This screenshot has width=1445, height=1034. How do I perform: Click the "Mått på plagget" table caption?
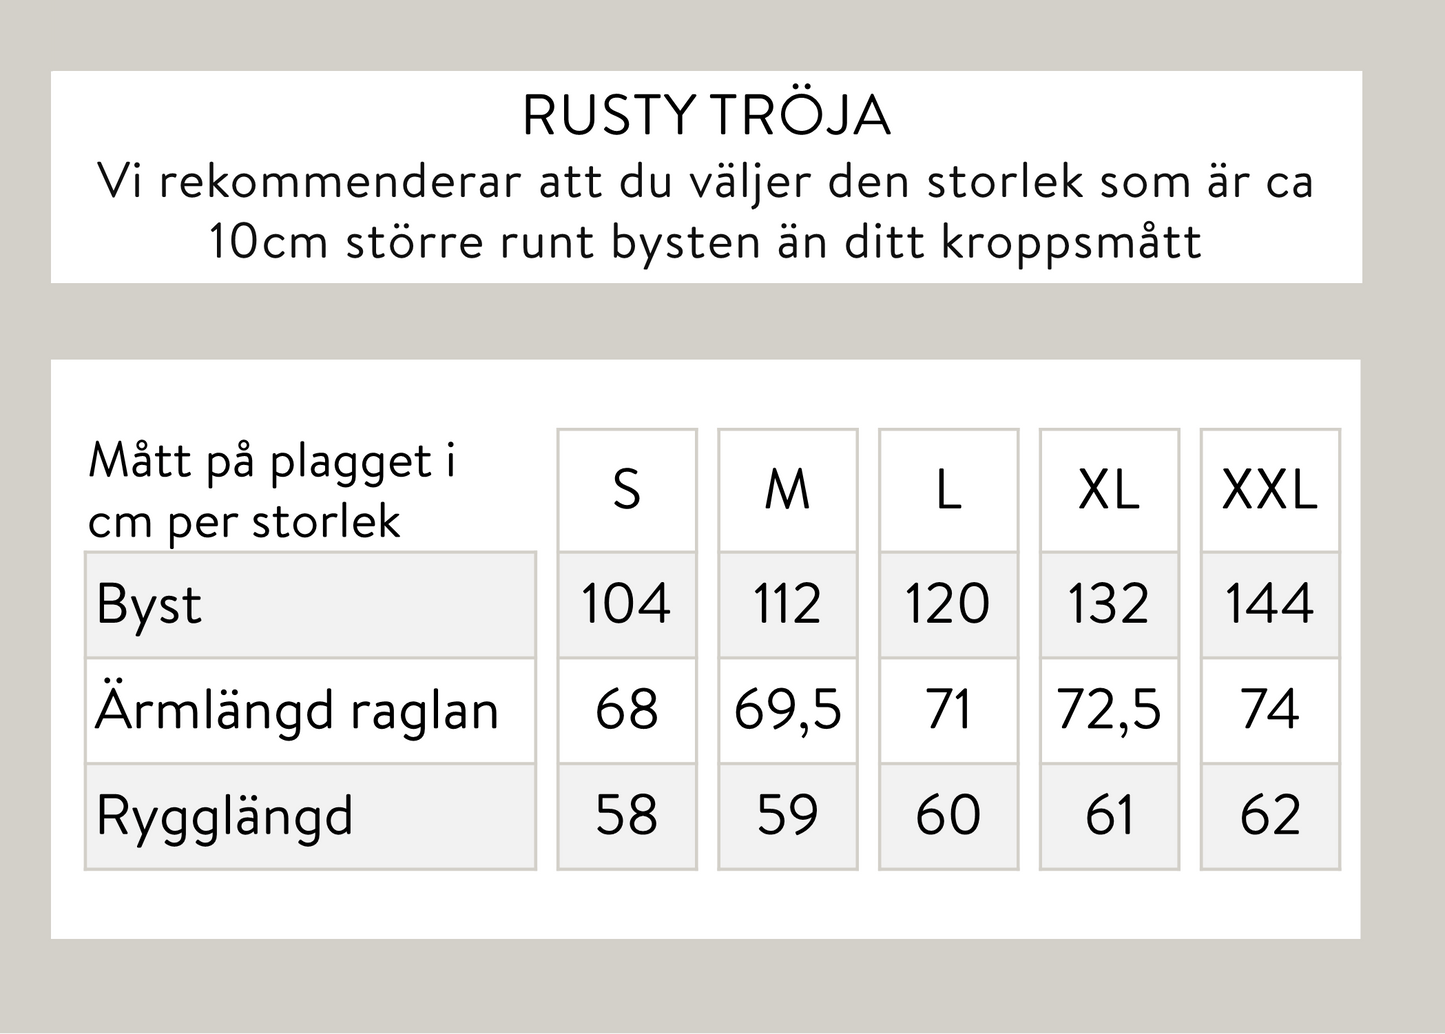(272, 491)
